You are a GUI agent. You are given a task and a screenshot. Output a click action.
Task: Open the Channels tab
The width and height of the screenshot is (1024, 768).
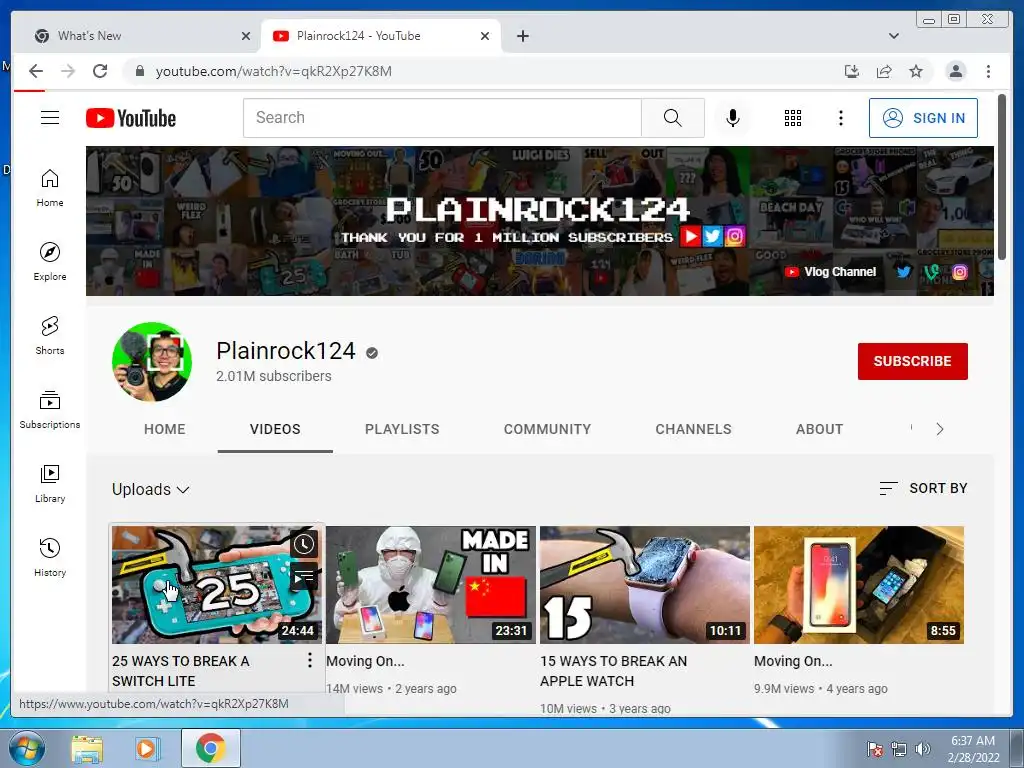[694, 429]
